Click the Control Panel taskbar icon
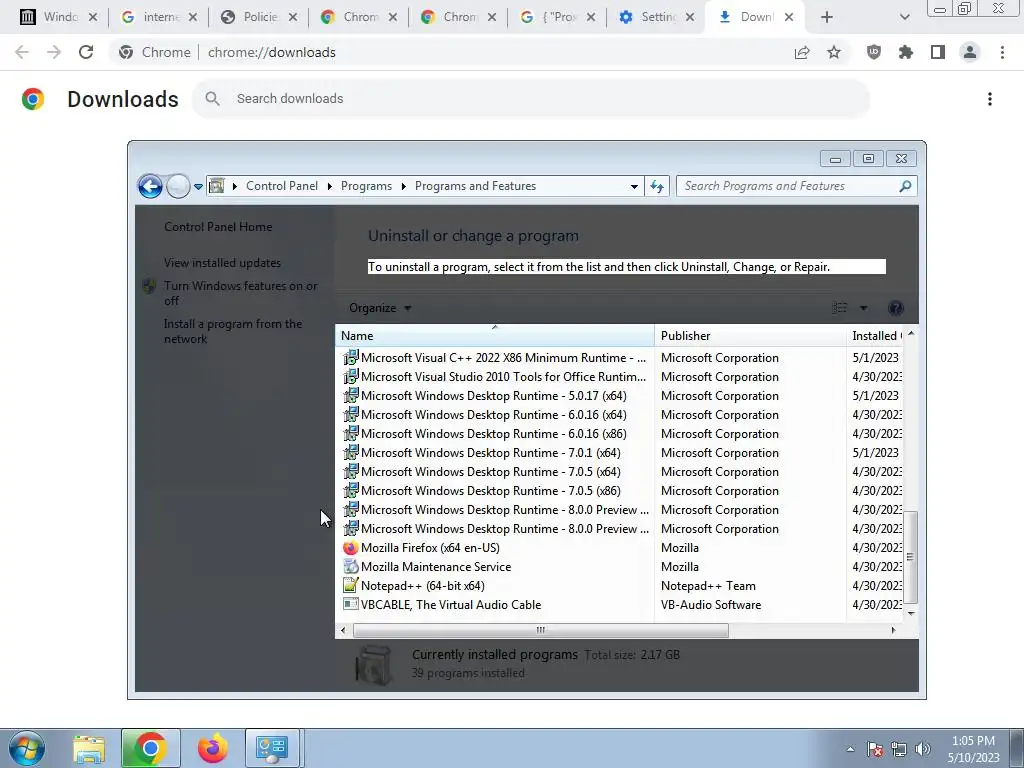This screenshot has height=768, width=1024. [272, 748]
